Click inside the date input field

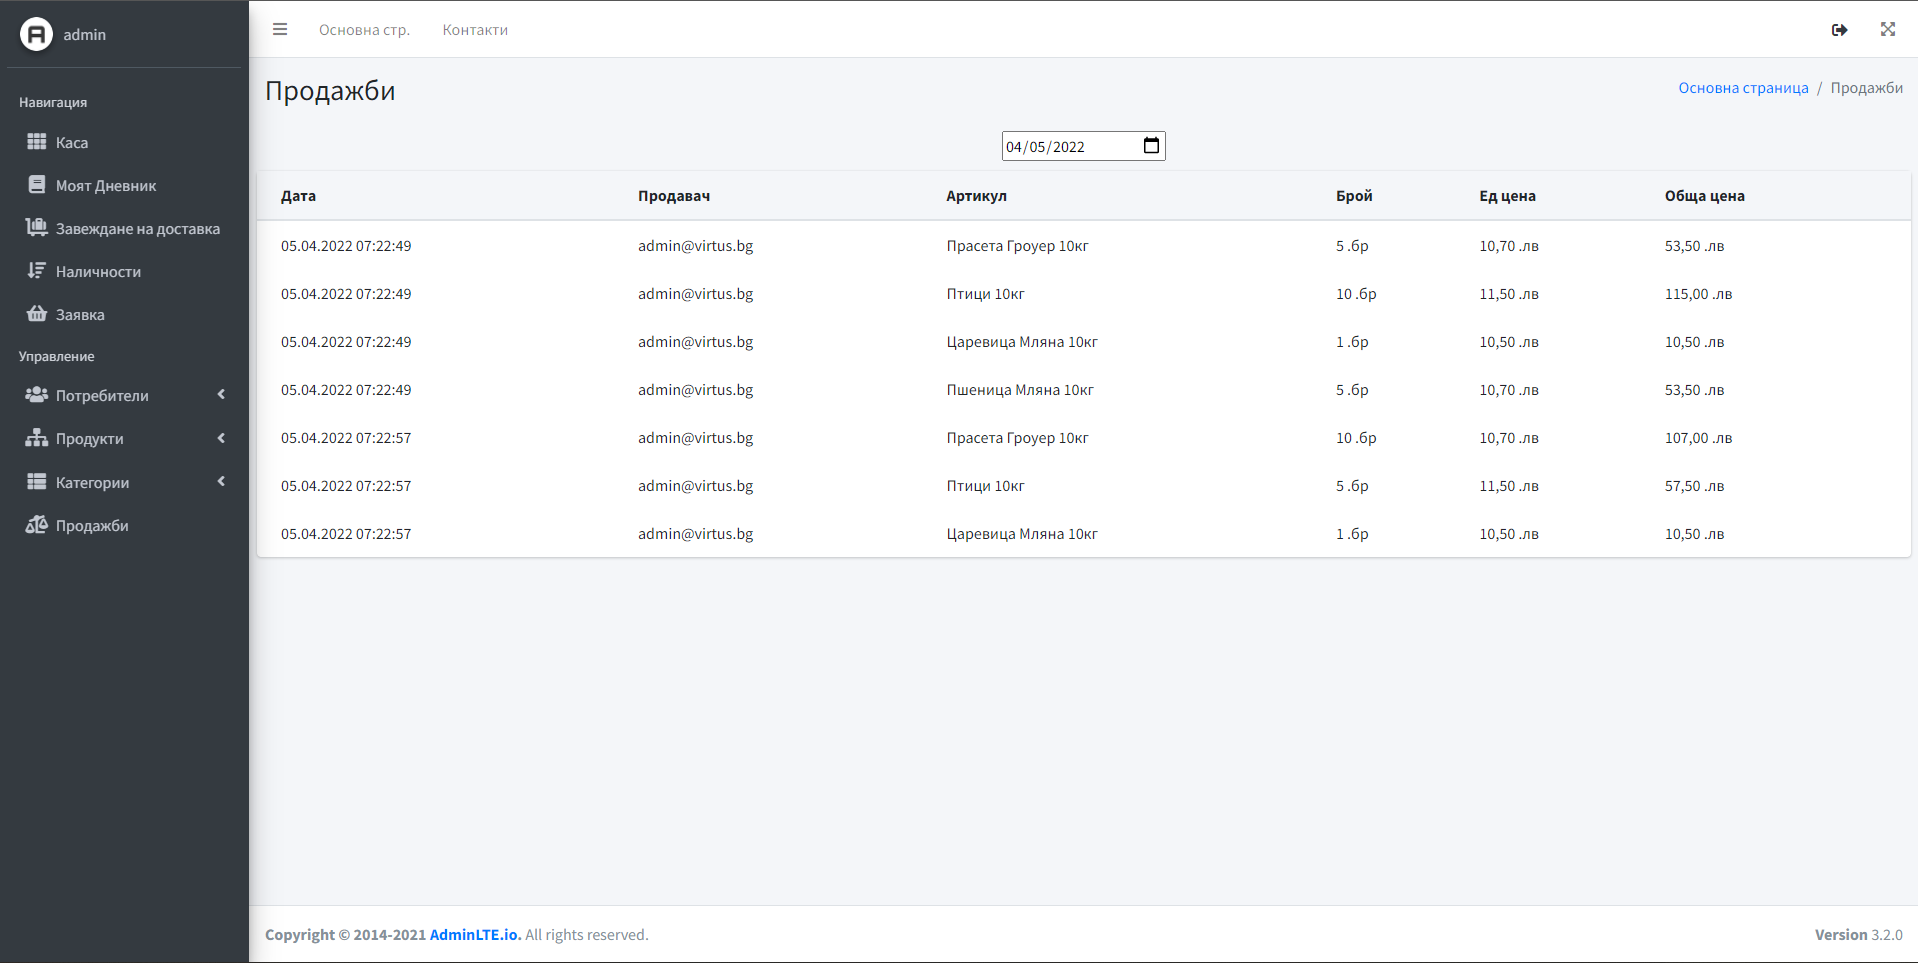click(x=1060, y=146)
